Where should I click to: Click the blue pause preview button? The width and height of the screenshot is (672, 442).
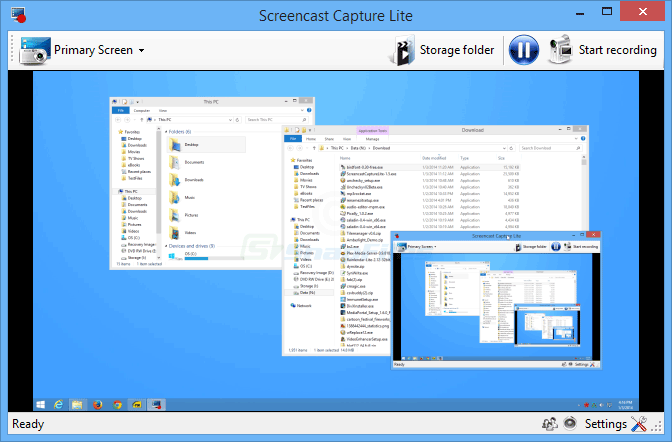[x=523, y=50]
